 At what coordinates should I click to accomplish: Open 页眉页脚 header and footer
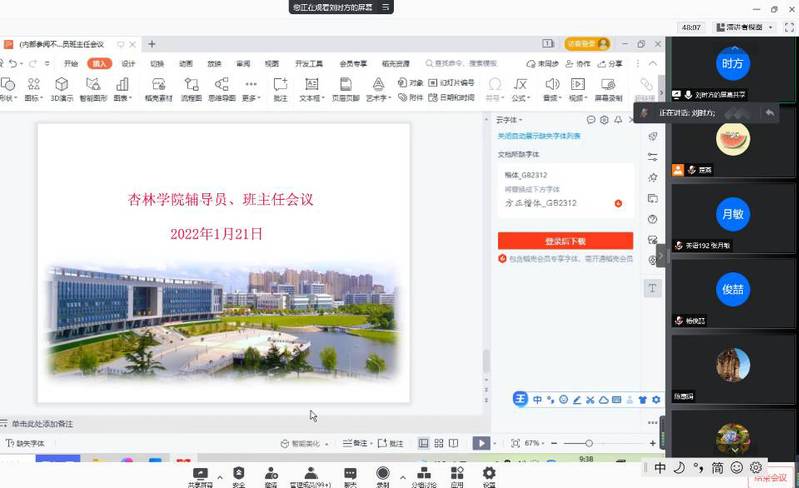tap(345, 89)
